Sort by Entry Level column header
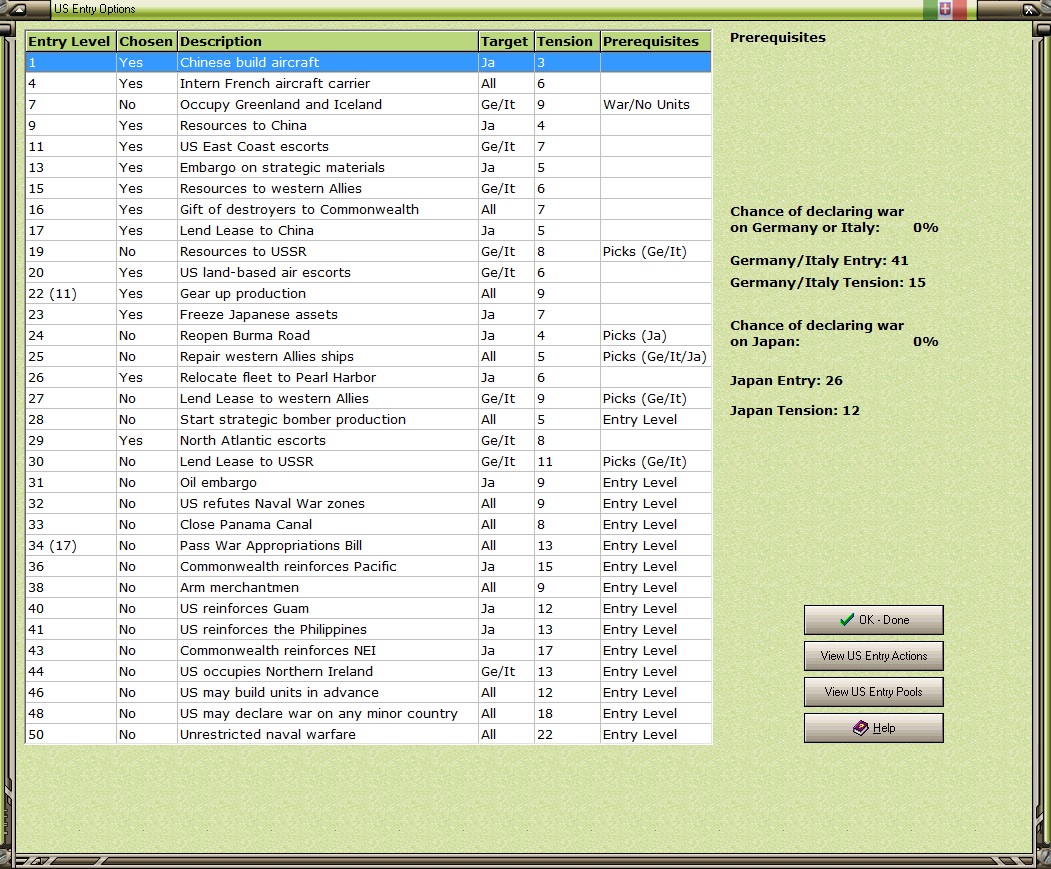The width and height of the screenshot is (1051, 869). (70, 42)
